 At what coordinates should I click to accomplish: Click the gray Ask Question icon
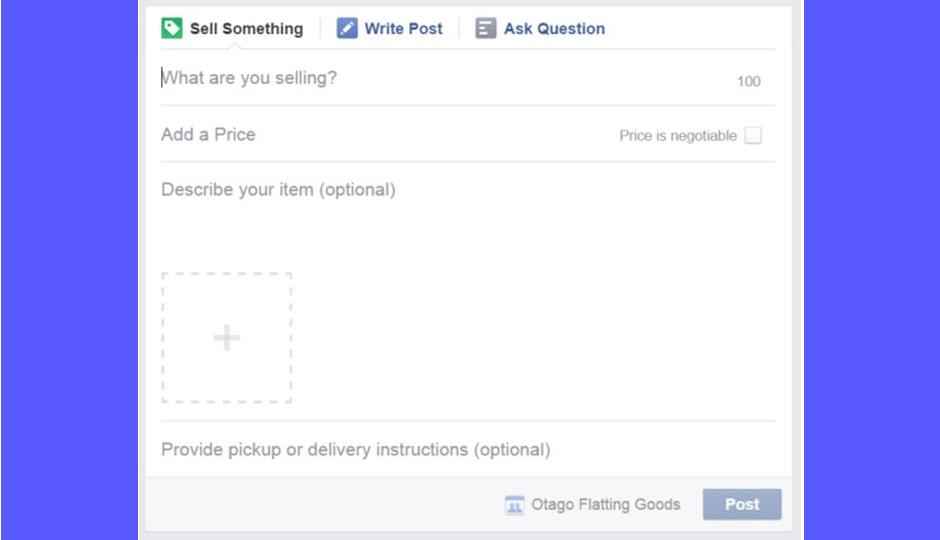point(486,28)
